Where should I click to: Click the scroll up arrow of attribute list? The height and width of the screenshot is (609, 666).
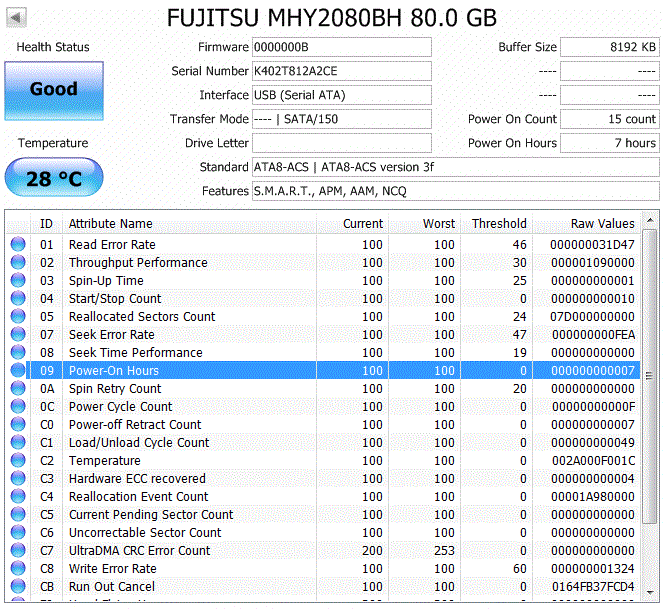pyautogui.click(x=649, y=220)
